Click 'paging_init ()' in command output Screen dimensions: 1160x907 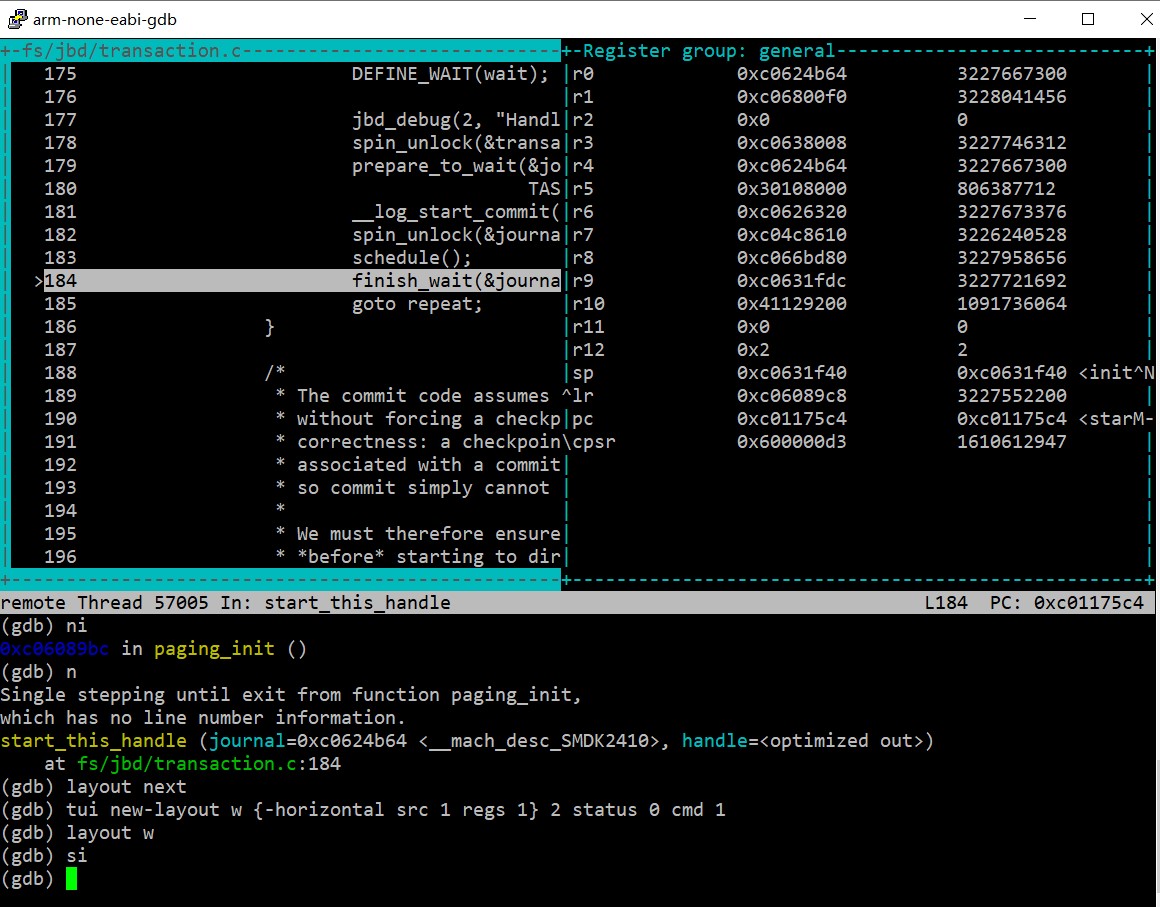(x=230, y=648)
